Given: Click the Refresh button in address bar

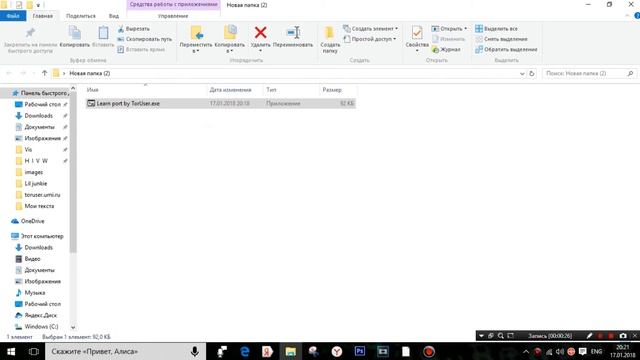Looking at the screenshot, I should coord(531,73).
